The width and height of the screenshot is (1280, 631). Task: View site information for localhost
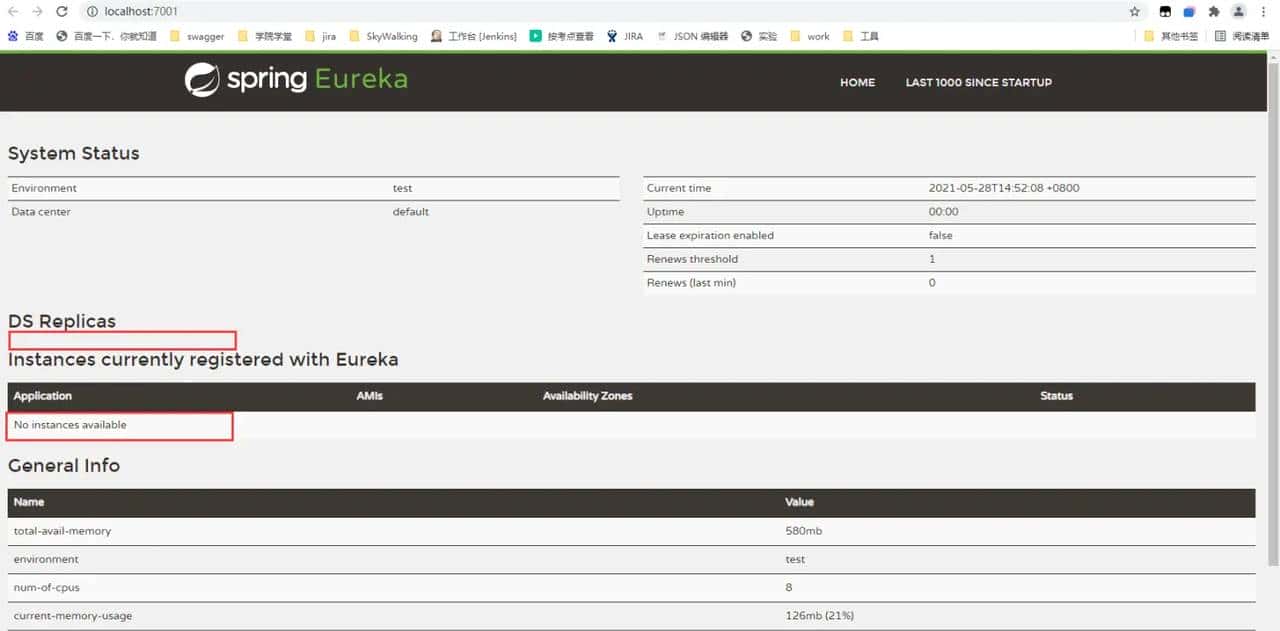click(91, 12)
